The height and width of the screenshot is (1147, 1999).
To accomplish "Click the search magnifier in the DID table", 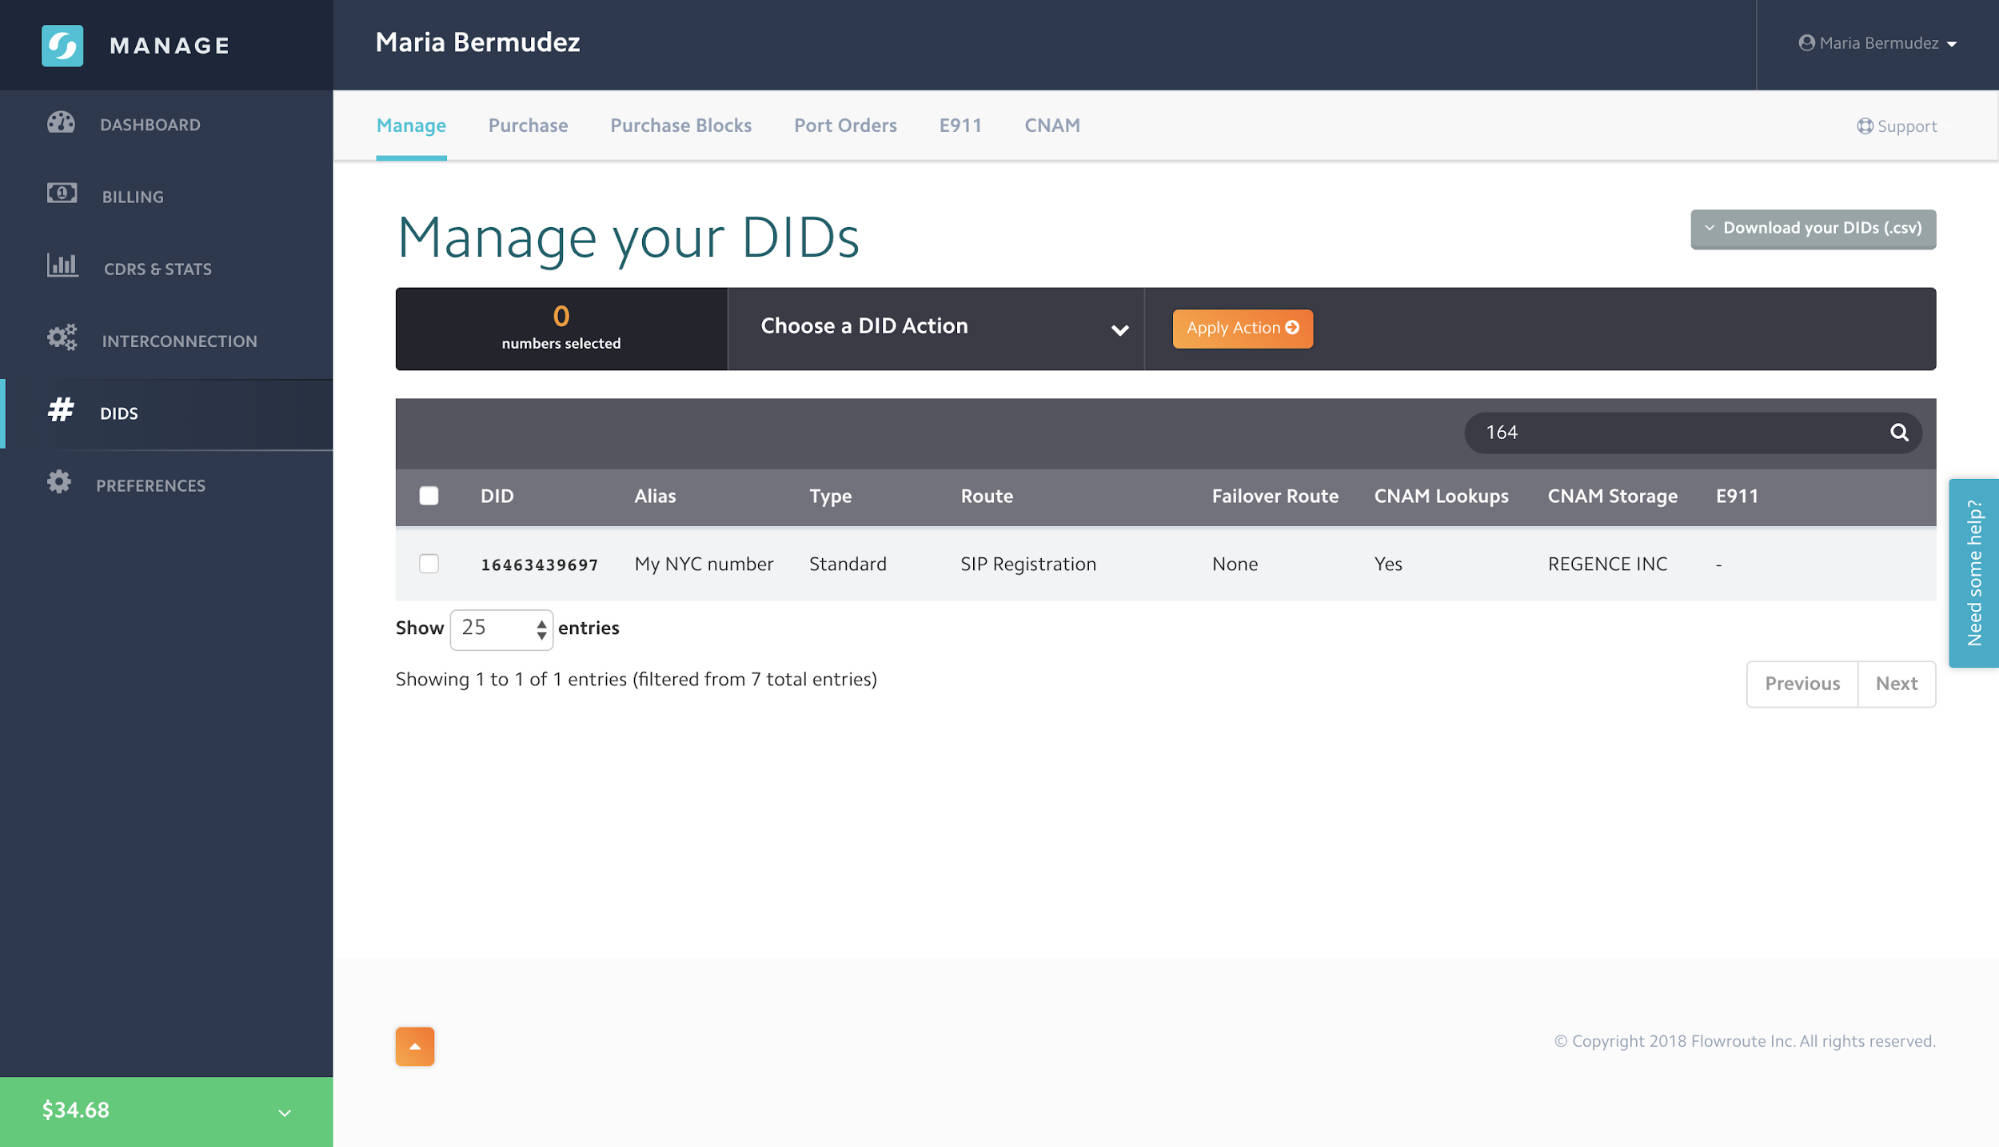I will click(1898, 433).
